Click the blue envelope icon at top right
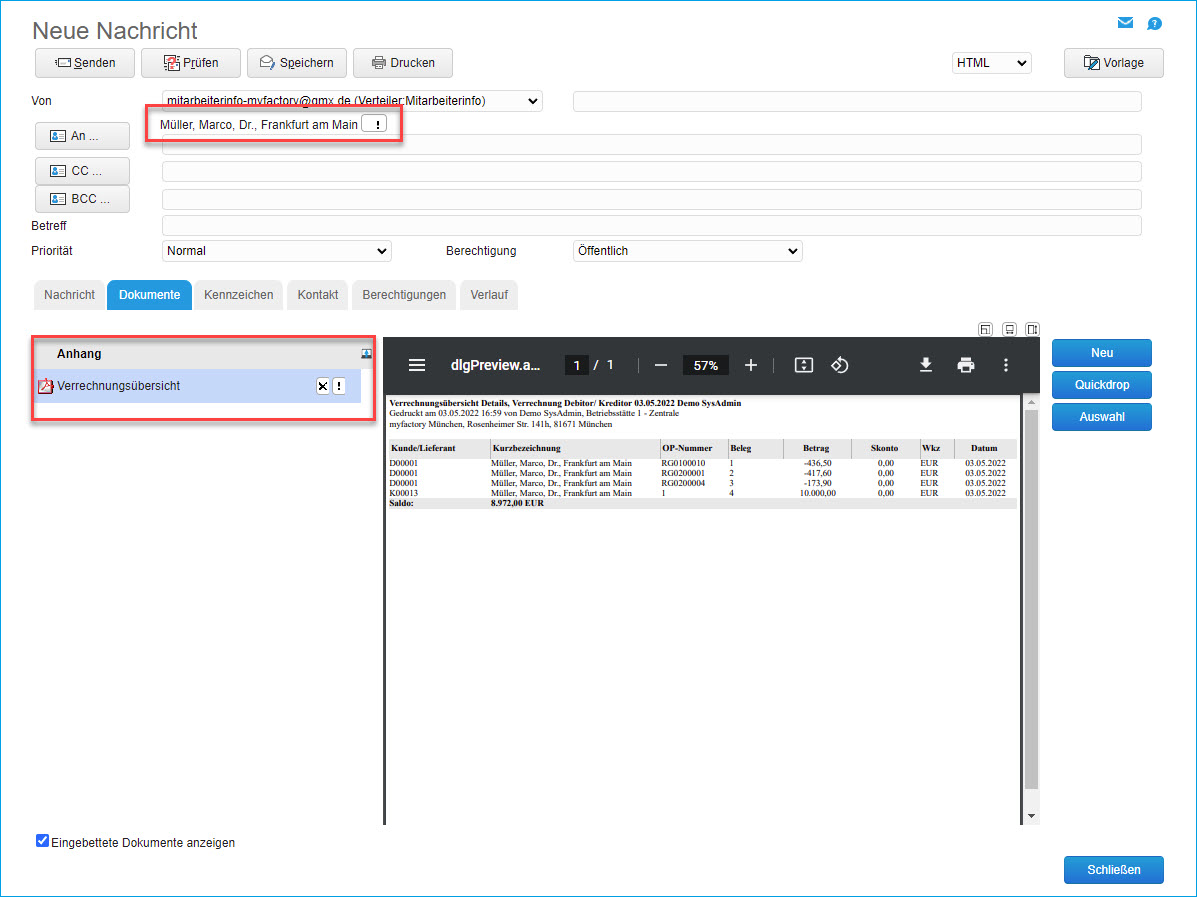The image size is (1197, 897). [x=1125, y=23]
